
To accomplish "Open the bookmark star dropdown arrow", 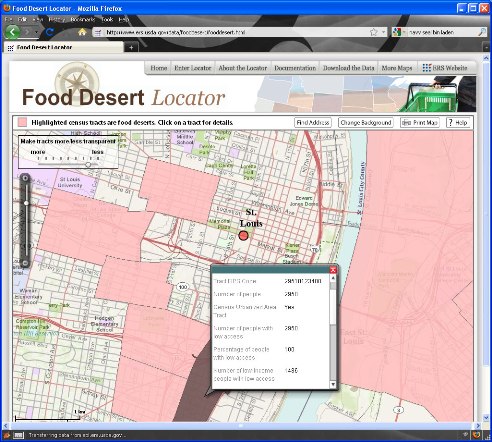I will point(384,32).
